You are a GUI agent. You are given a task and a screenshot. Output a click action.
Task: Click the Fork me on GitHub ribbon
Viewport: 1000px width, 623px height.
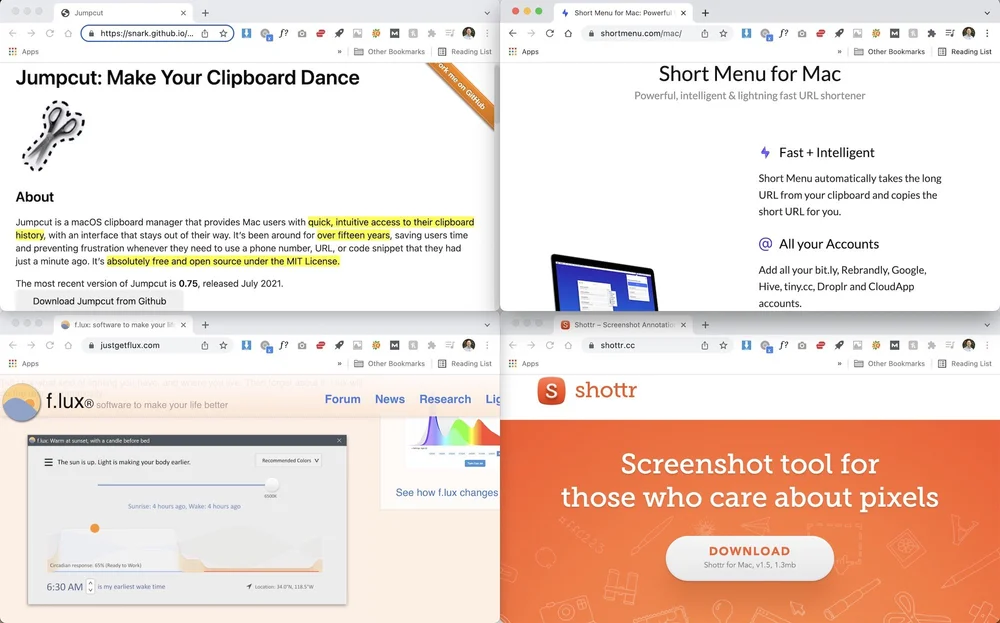(x=464, y=94)
